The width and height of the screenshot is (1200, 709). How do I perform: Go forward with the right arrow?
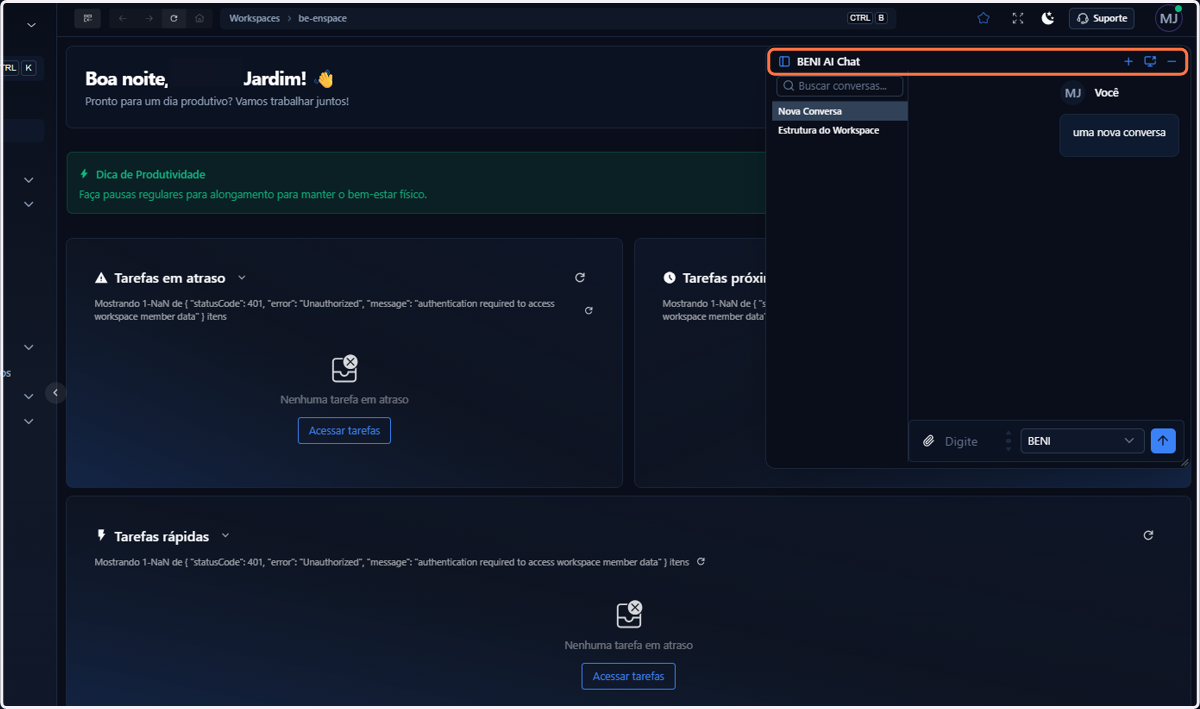149,18
